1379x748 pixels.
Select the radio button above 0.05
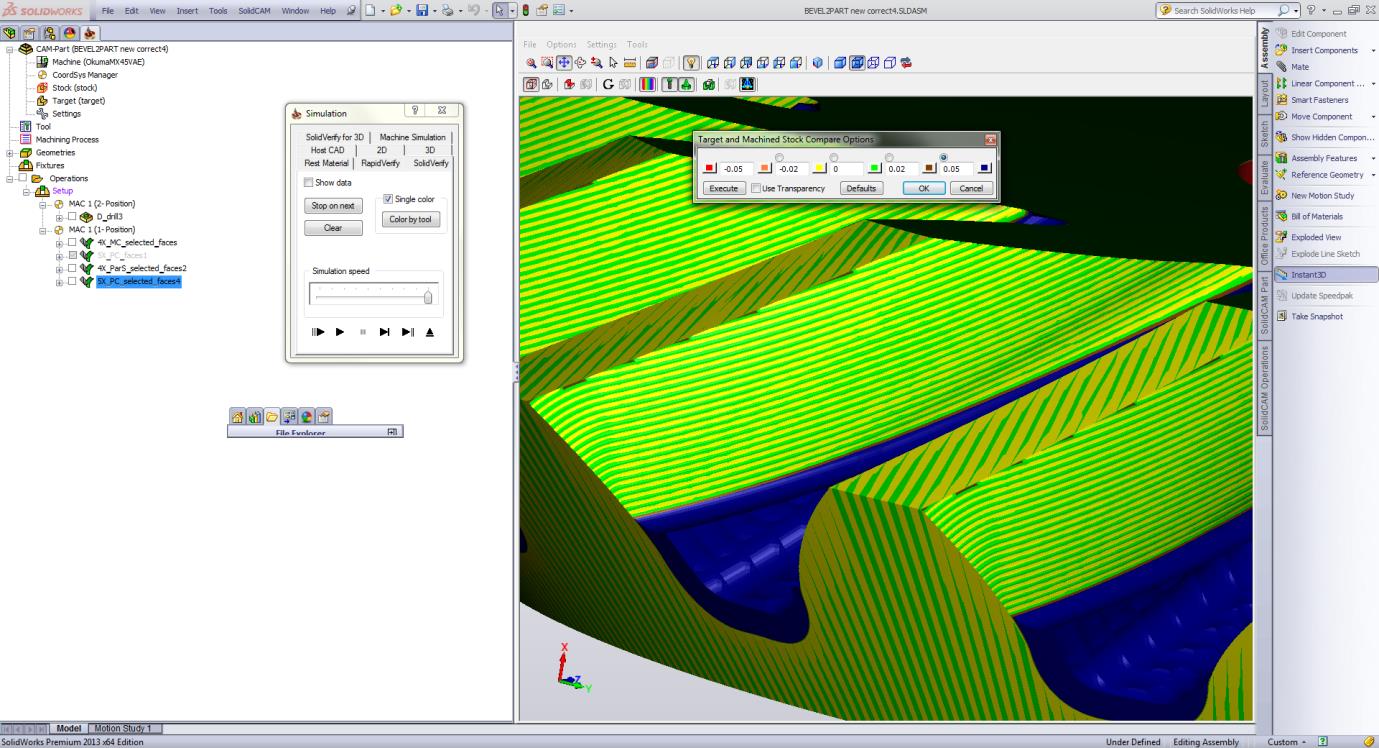coord(944,157)
